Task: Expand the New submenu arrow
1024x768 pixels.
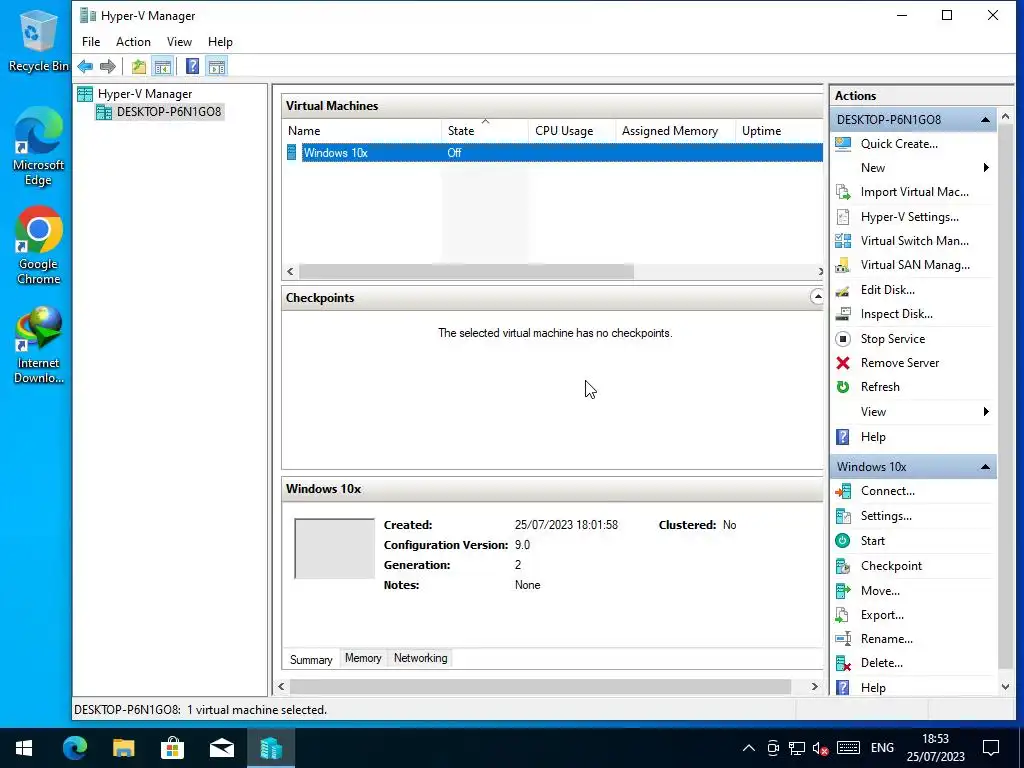Action: tap(986, 168)
